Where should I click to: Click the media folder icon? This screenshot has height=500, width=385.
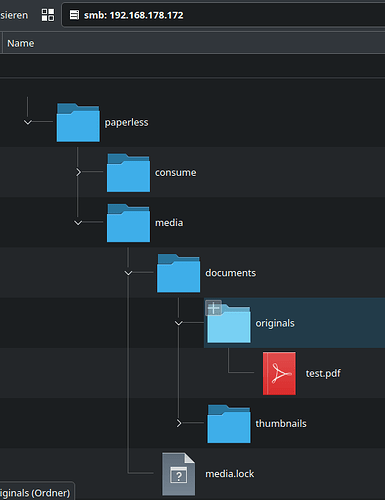pyautogui.click(x=128, y=223)
